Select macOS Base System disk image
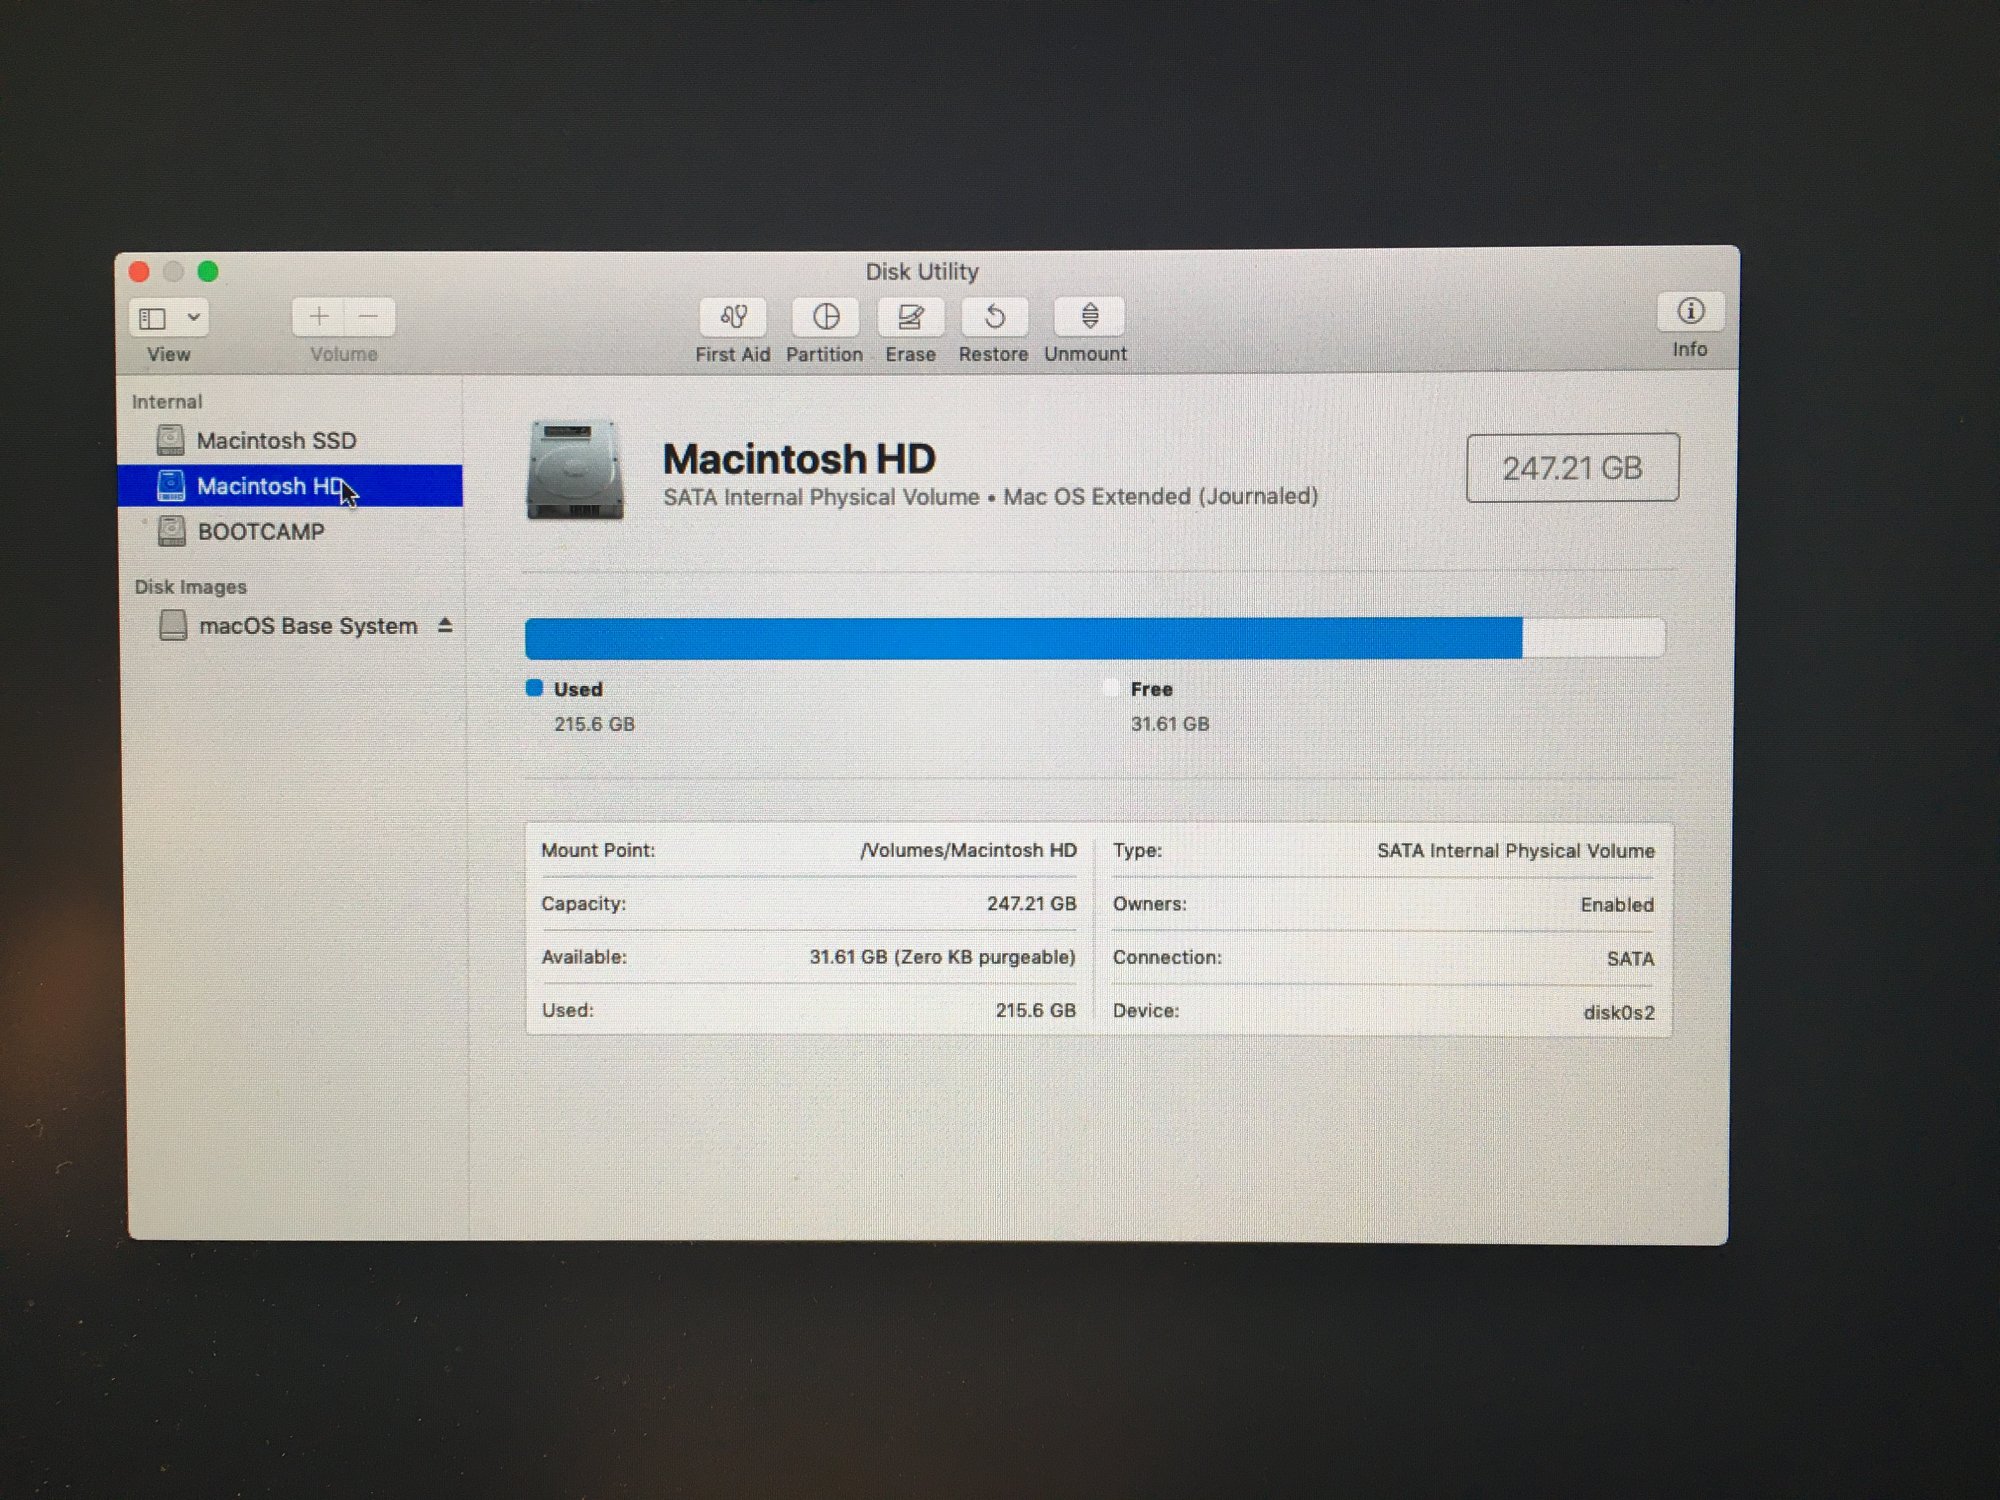 pyautogui.click(x=308, y=626)
